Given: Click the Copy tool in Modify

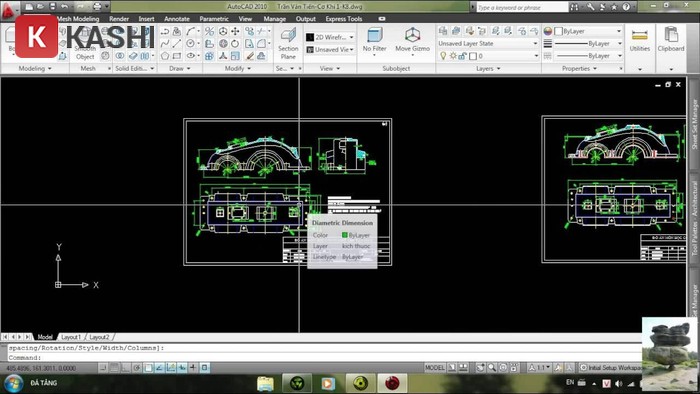Looking at the screenshot, I should point(250,31).
